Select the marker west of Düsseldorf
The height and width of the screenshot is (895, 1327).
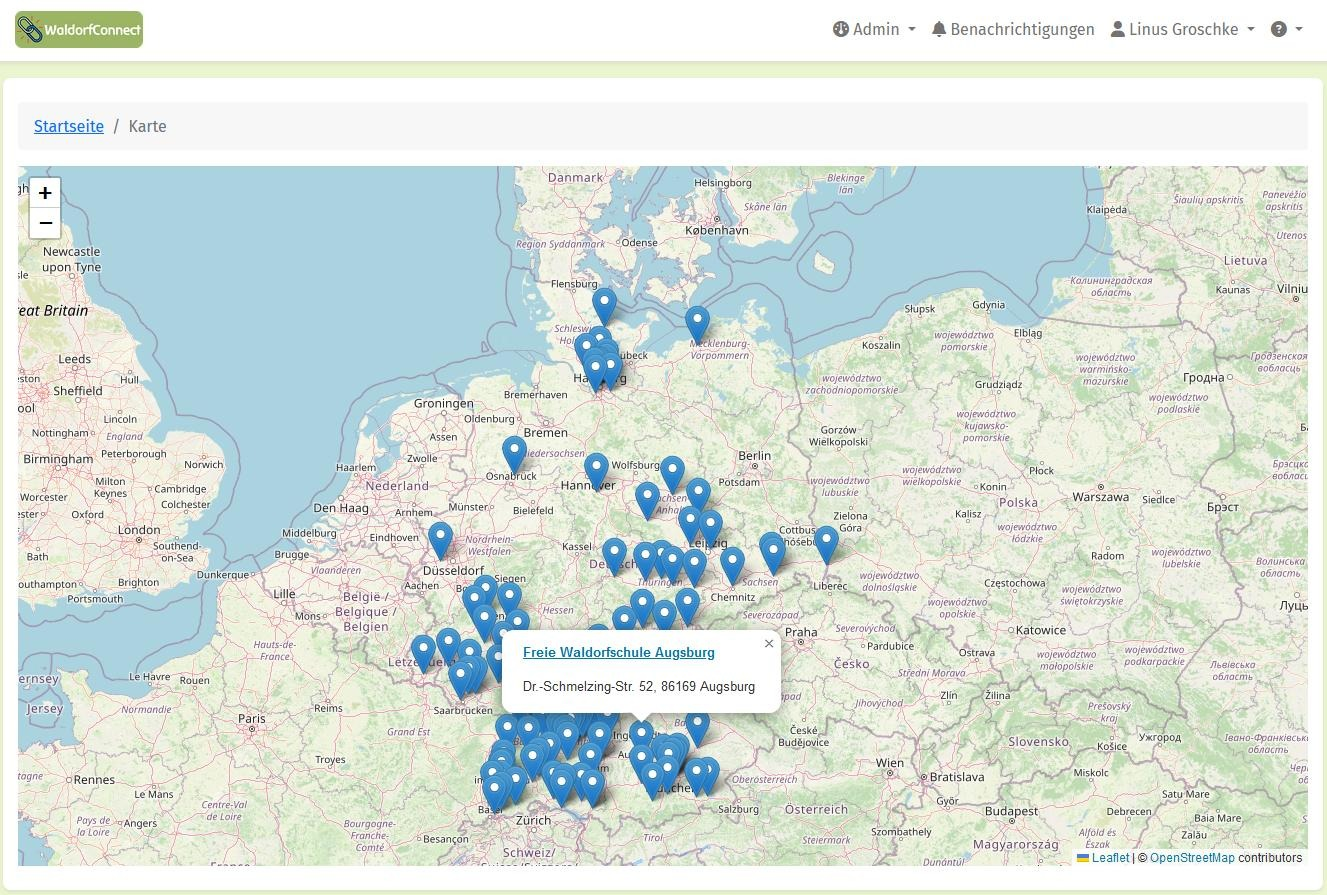pos(440,541)
